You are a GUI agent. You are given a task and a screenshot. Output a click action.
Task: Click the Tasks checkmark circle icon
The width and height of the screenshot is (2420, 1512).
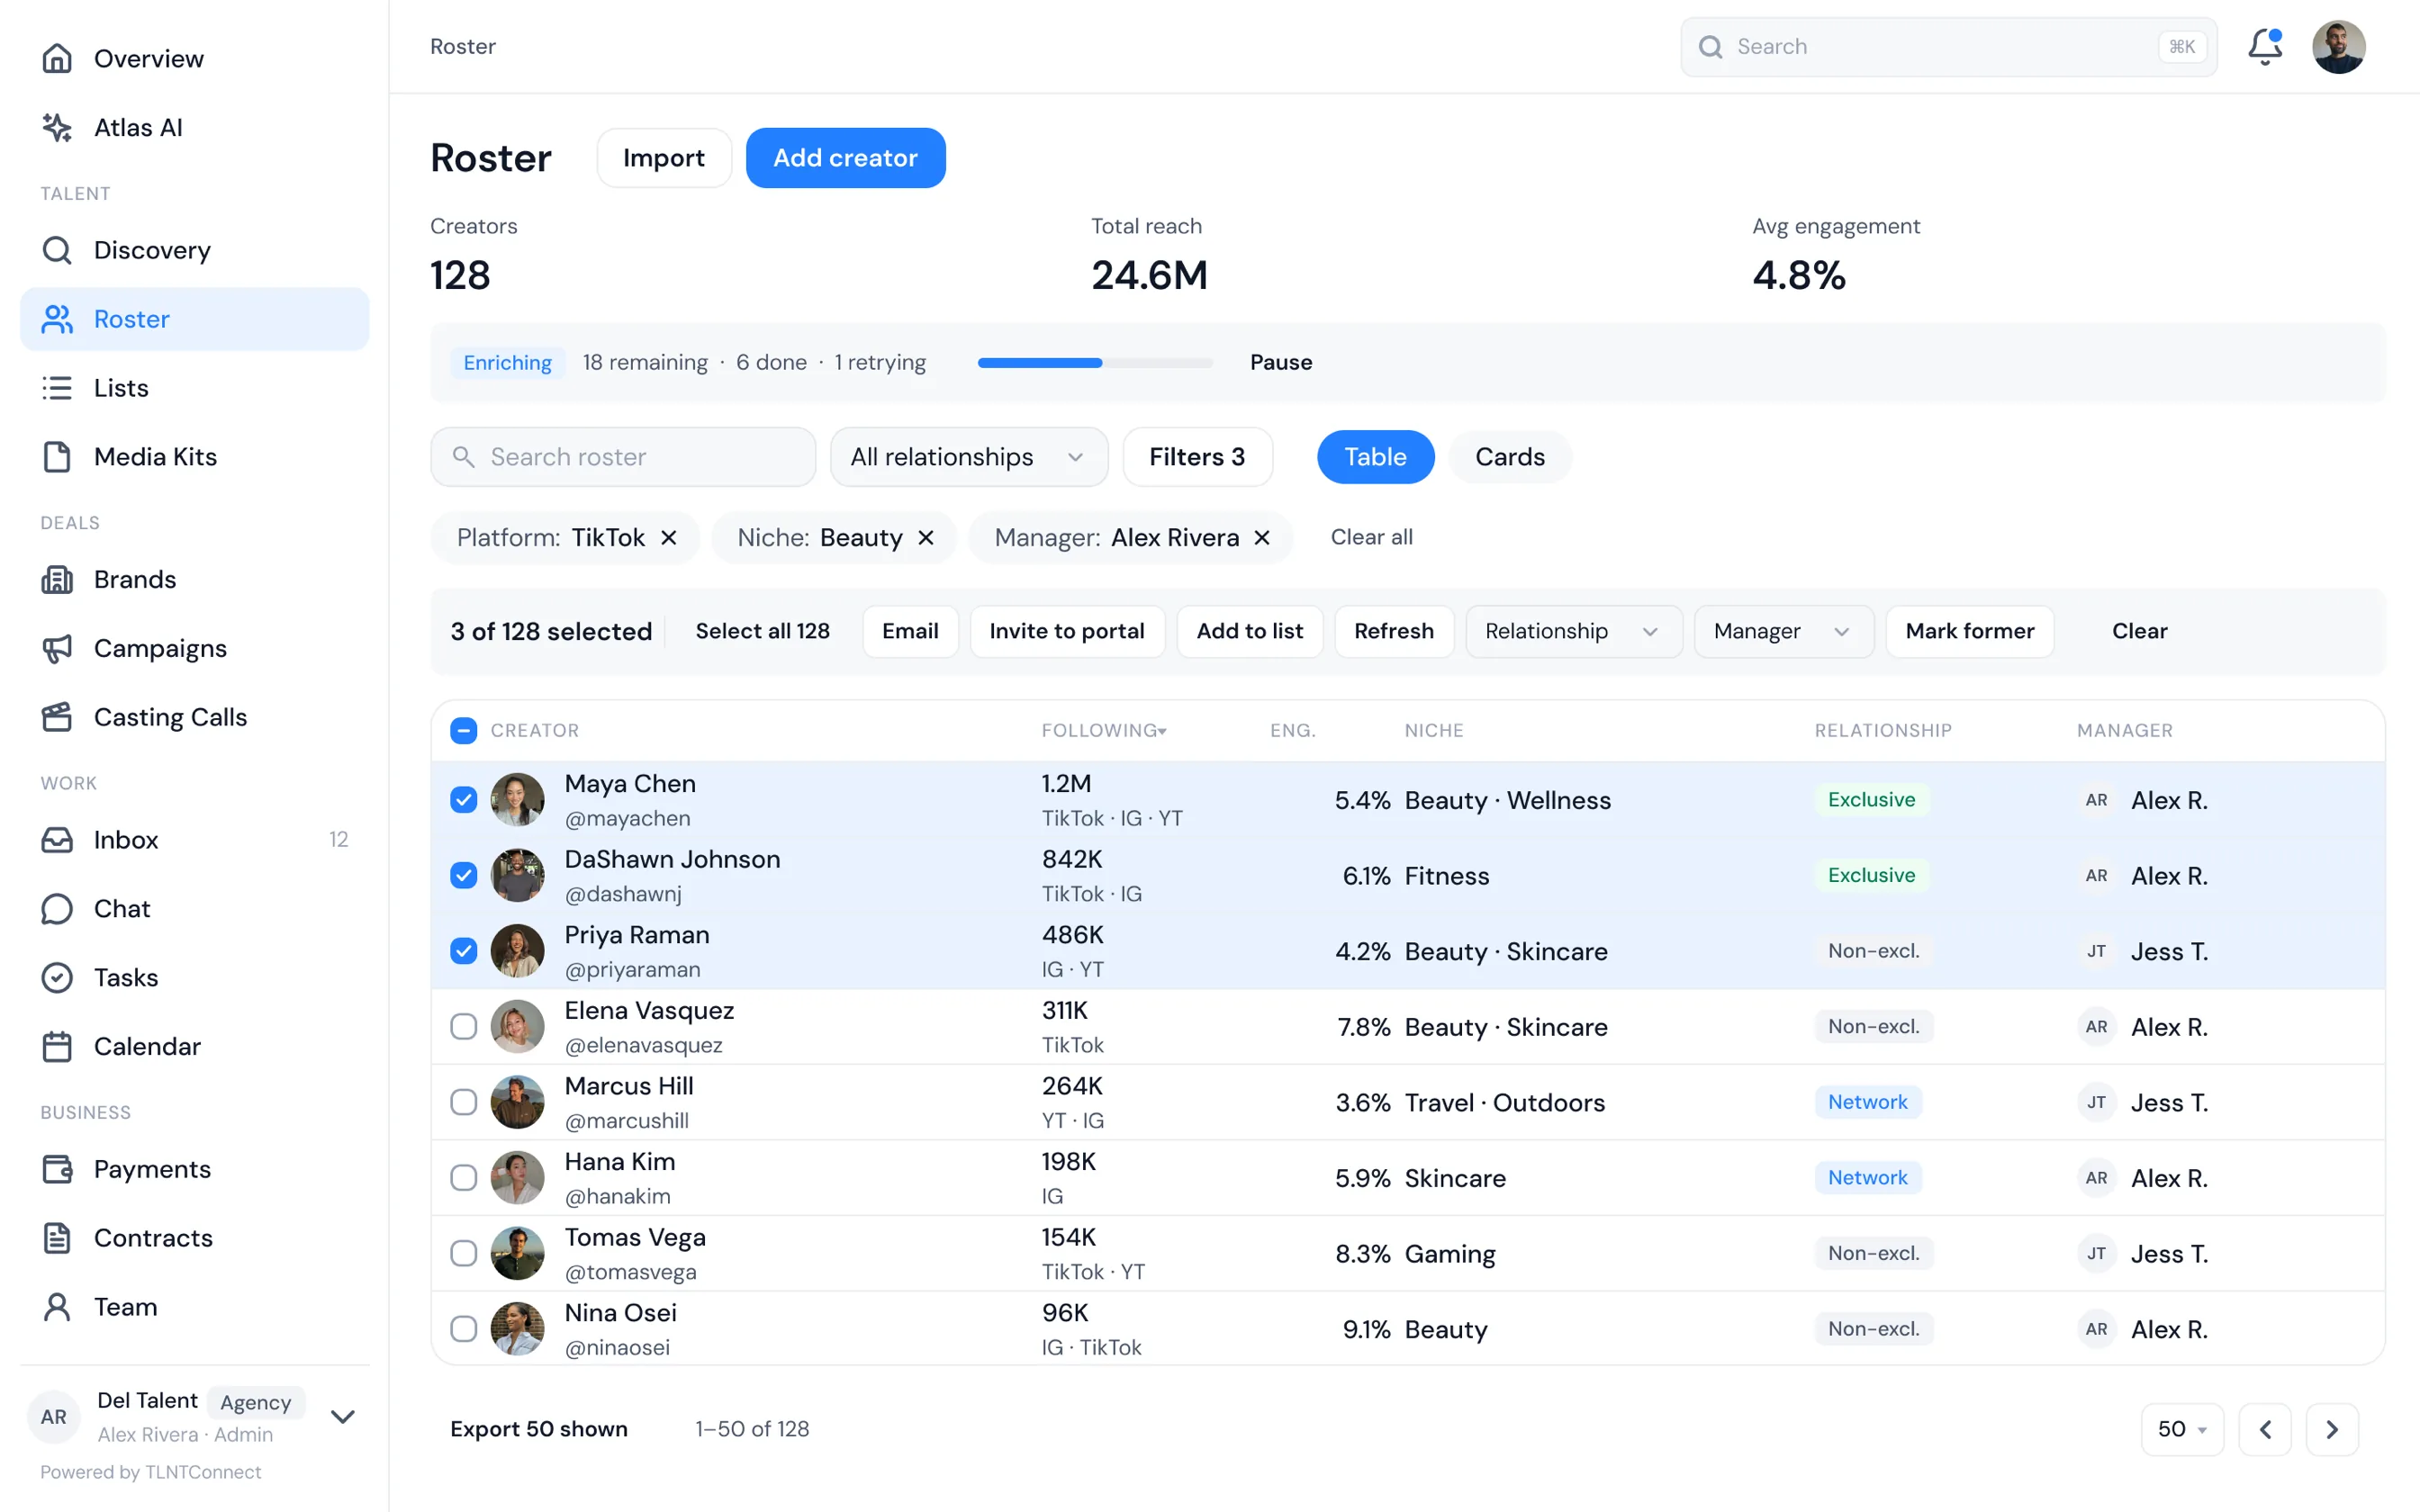point(57,977)
